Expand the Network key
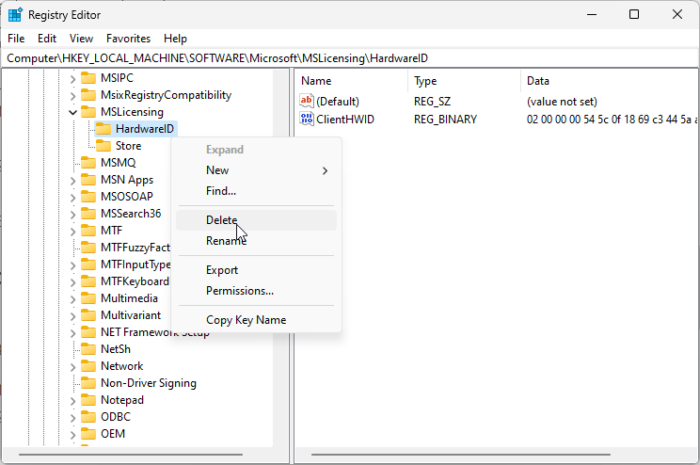The width and height of the screenshot is (700, 465). click(73, 367)
